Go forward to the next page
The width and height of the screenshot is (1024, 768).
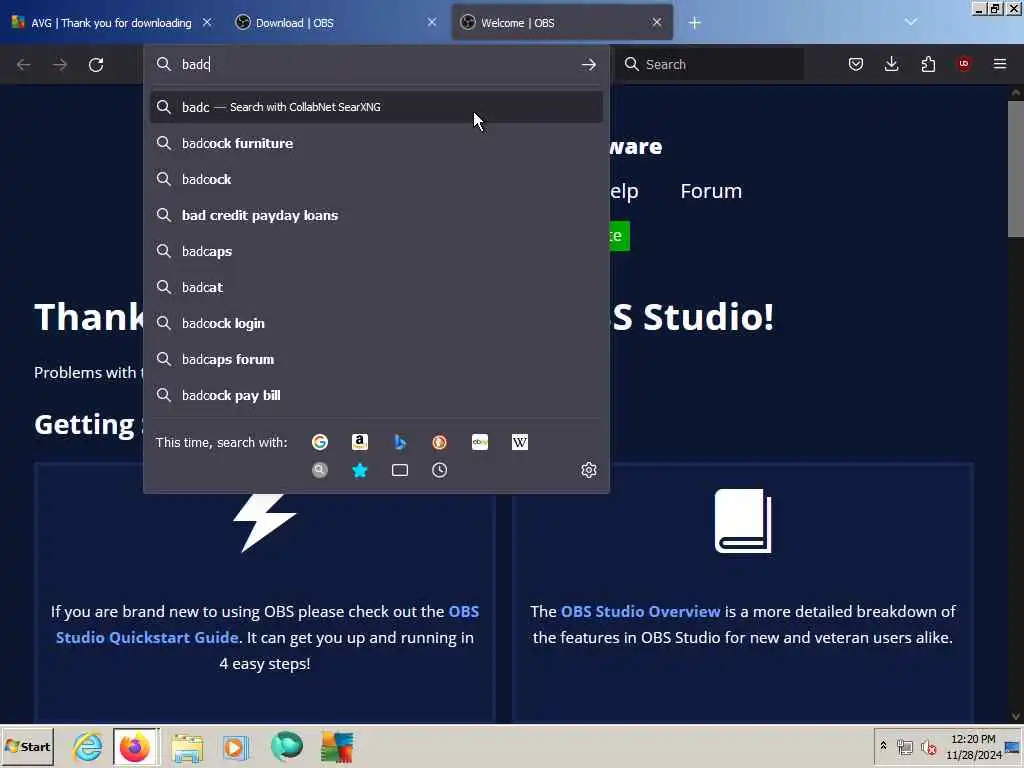[x=59, y=65]
